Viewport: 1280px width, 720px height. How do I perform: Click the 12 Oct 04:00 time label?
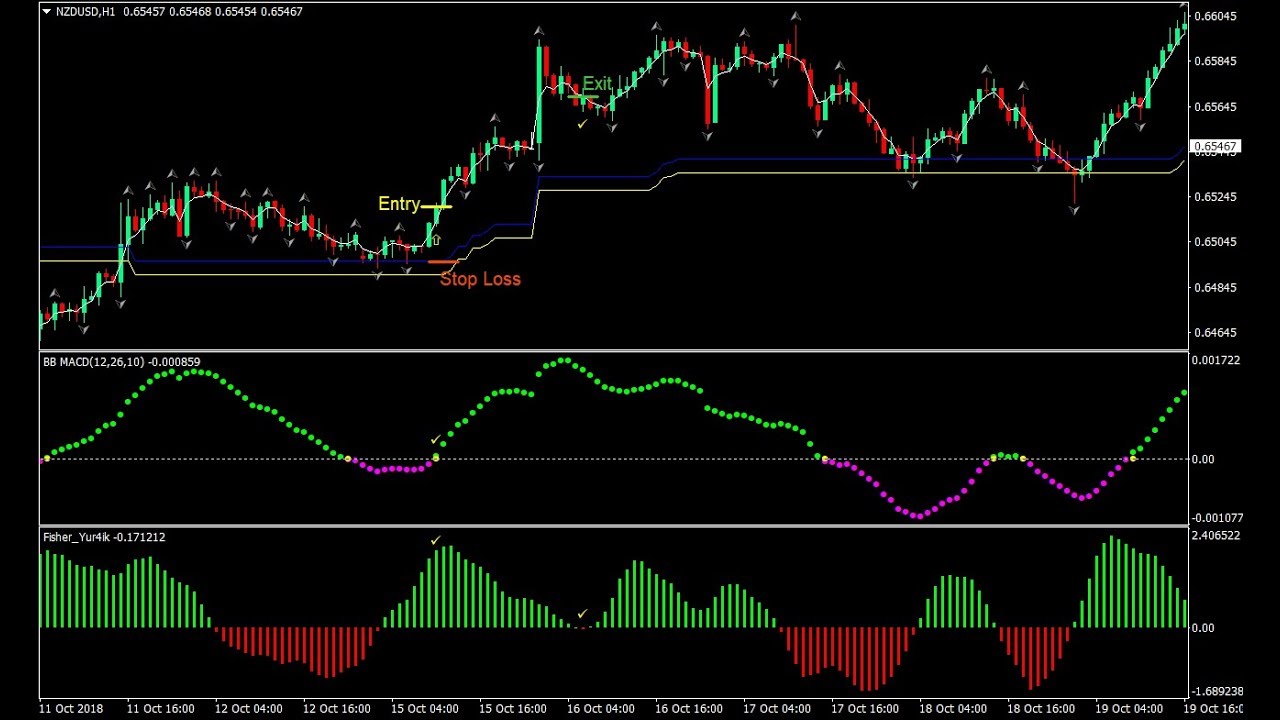(x=248, y=710)
